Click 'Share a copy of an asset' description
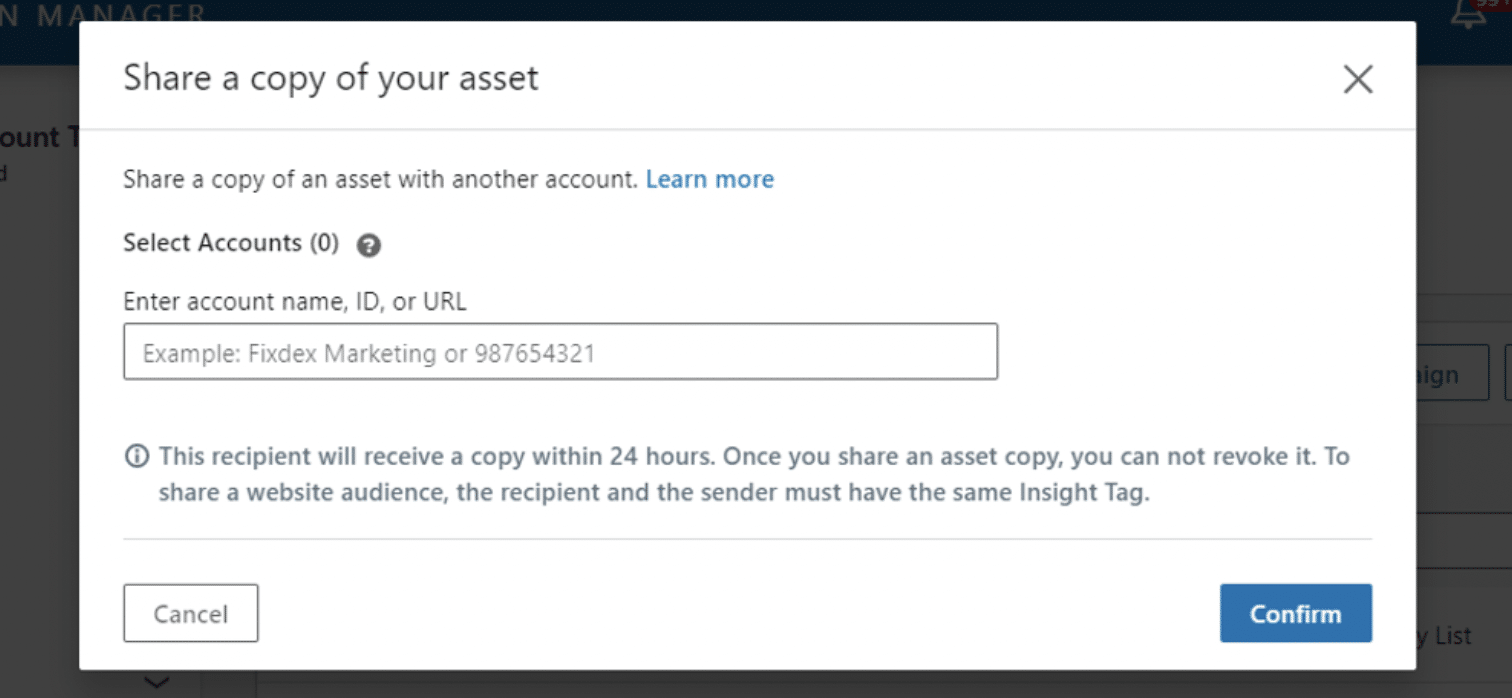This screenshot has width=1512, height=698. 380,179
